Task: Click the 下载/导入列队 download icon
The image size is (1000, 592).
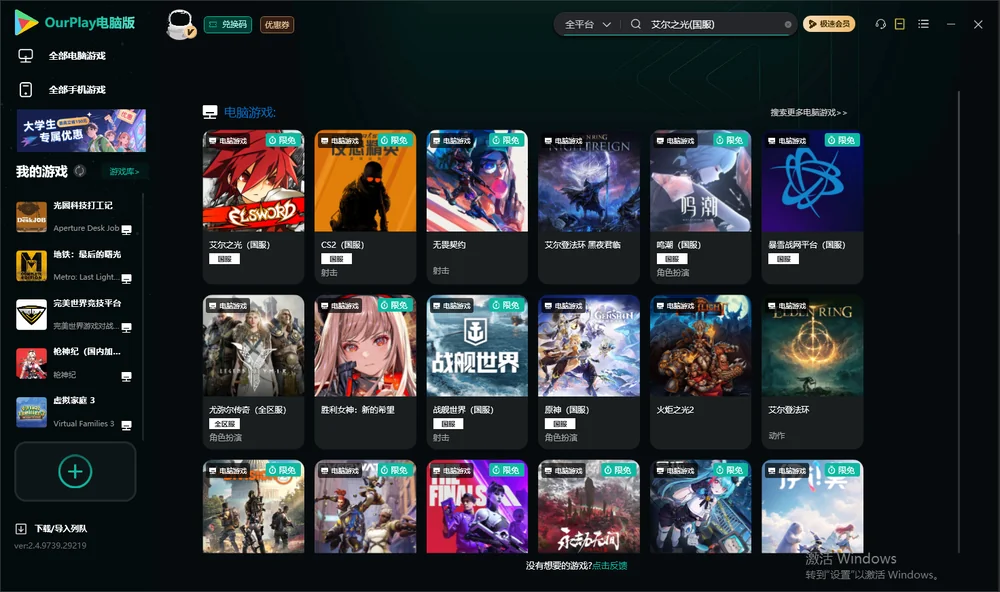Action: tap(21, 529)
